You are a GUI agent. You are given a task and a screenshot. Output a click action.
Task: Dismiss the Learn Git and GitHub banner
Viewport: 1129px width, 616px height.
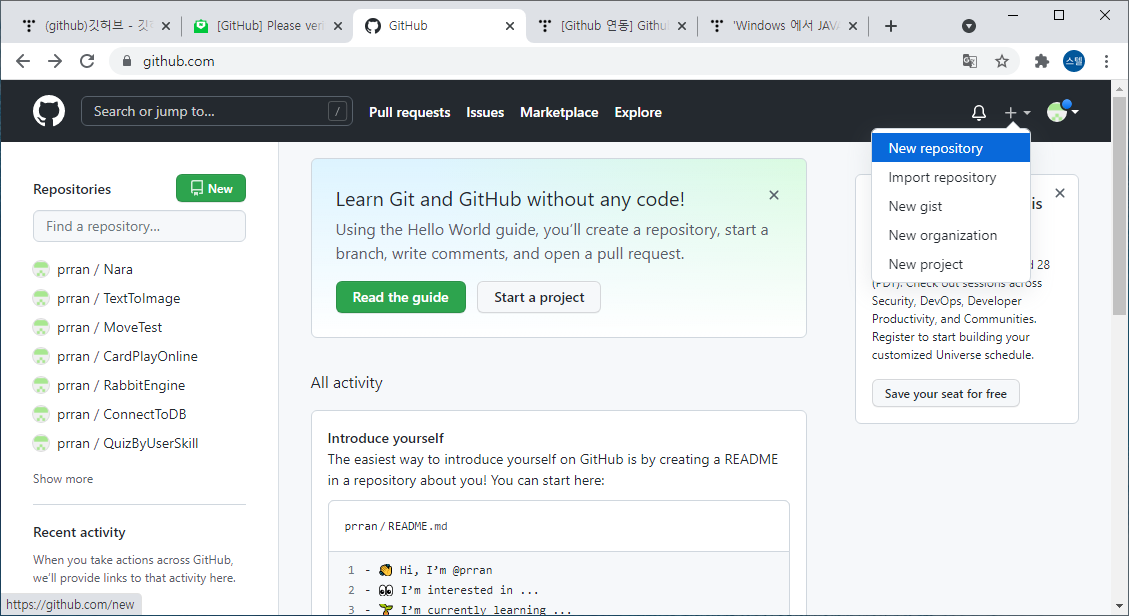(x=774, y=195)
